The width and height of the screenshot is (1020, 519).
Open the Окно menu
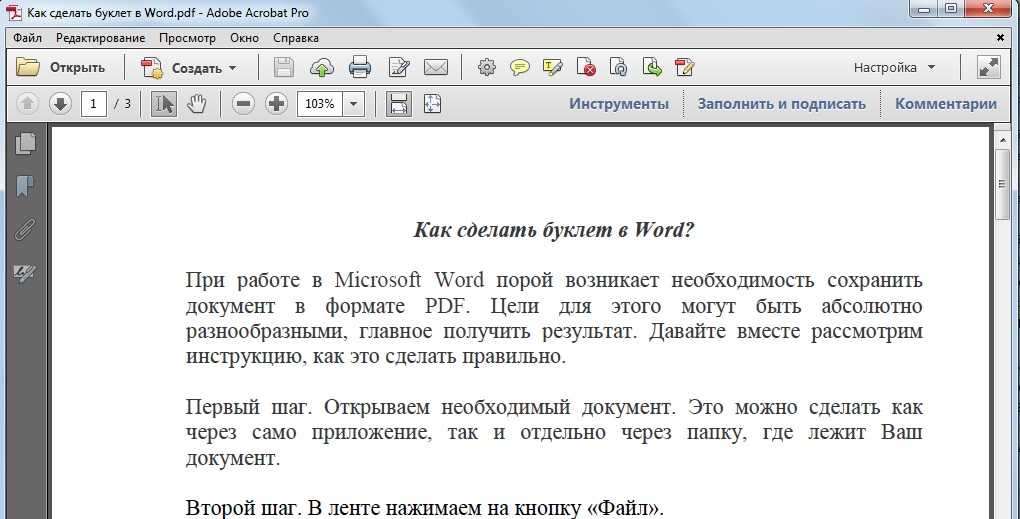(x=244, y=38)
